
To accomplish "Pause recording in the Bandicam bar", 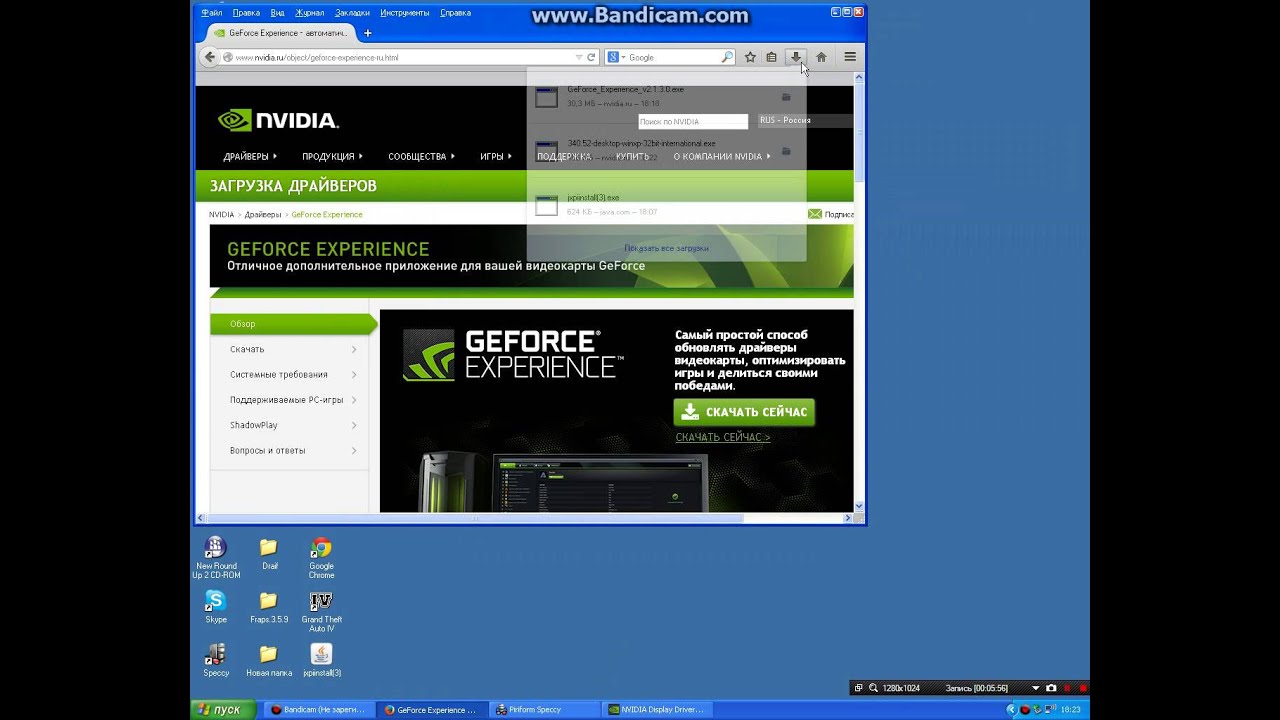I will (x=1067, y=688).
